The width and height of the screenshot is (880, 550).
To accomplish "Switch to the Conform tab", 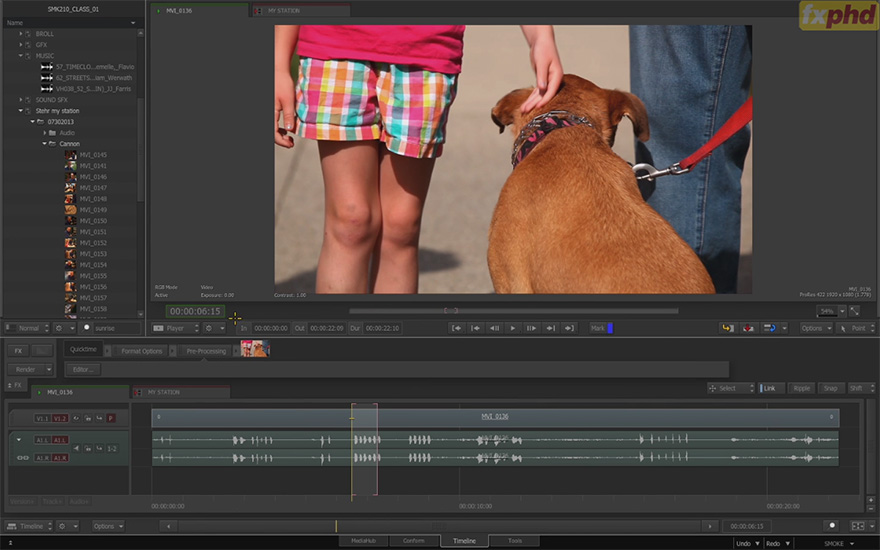I will (414, 541).
